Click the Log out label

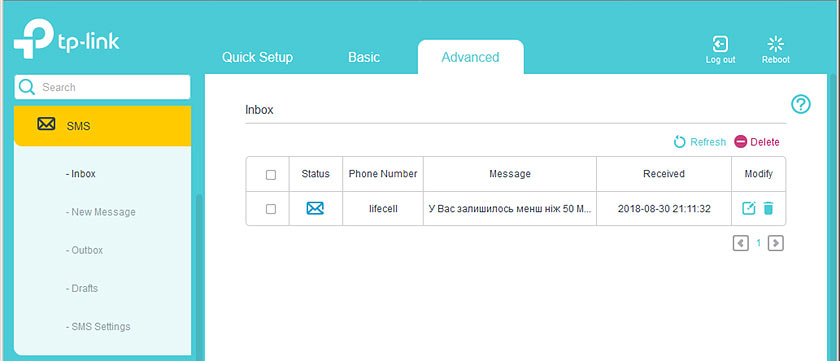coord(721,60)
